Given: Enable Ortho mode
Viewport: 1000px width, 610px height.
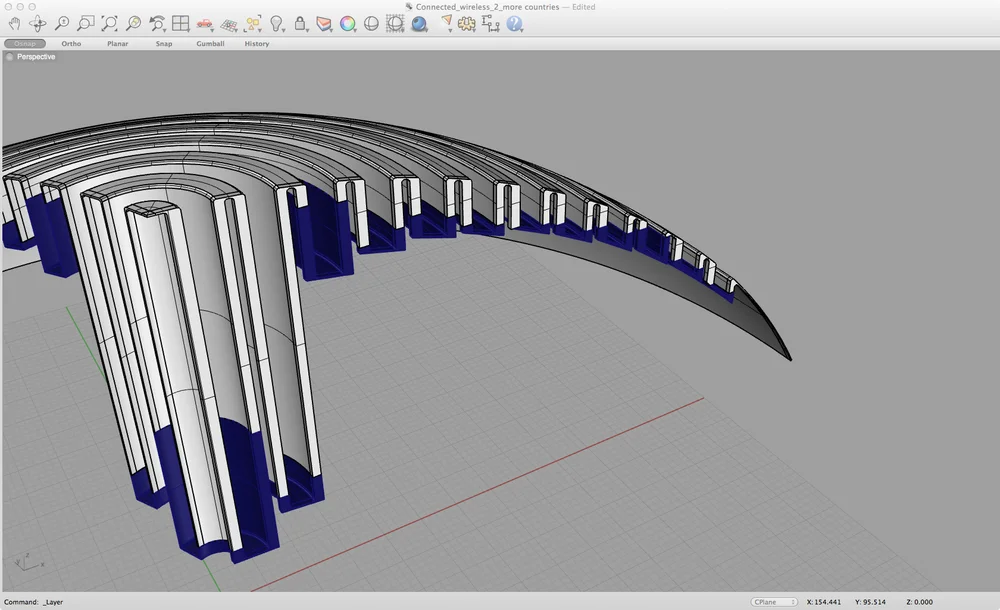Looking at the screenshot, I should (71, 44).
